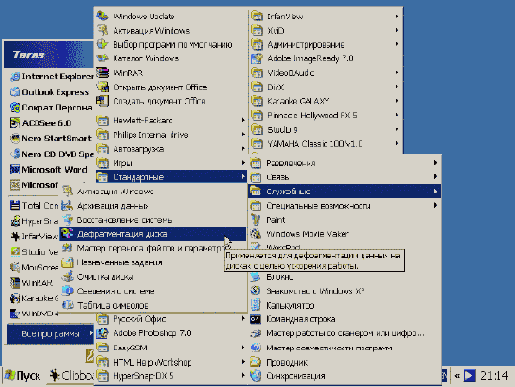Open Internet Explorer from the Start menu
This screenshot has width=515, height=387.
coord(51,77)
